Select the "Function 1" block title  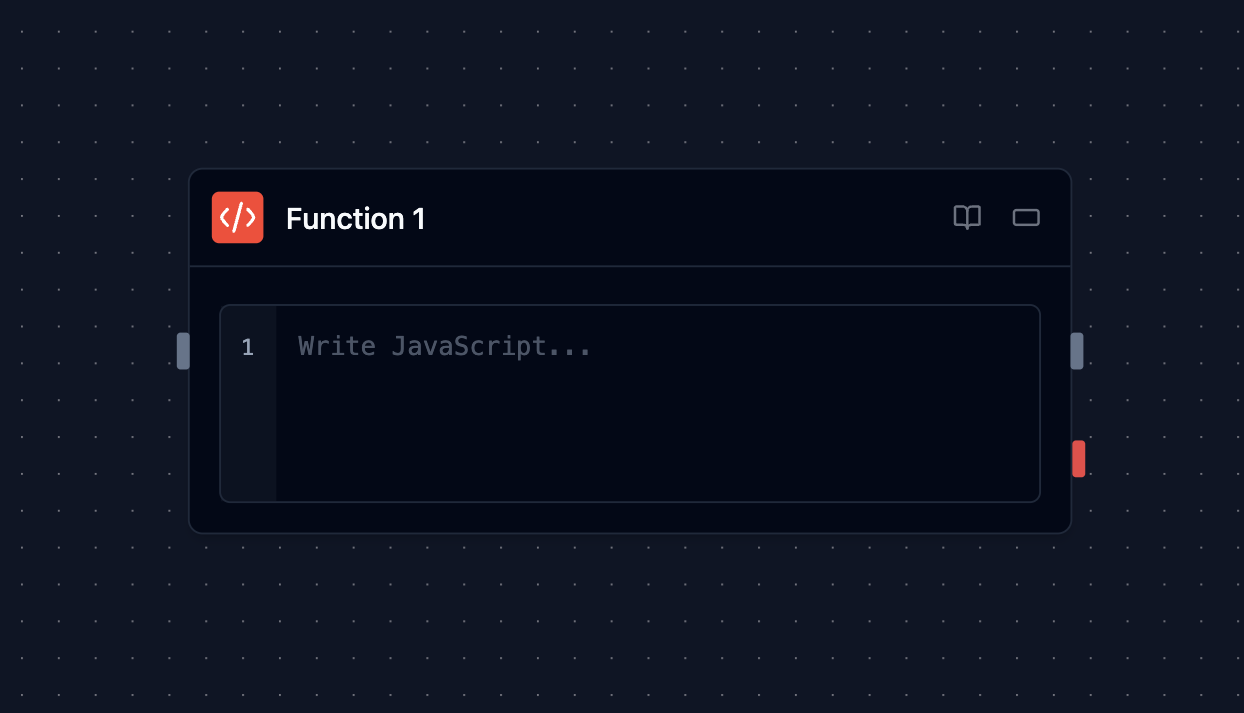356,219
